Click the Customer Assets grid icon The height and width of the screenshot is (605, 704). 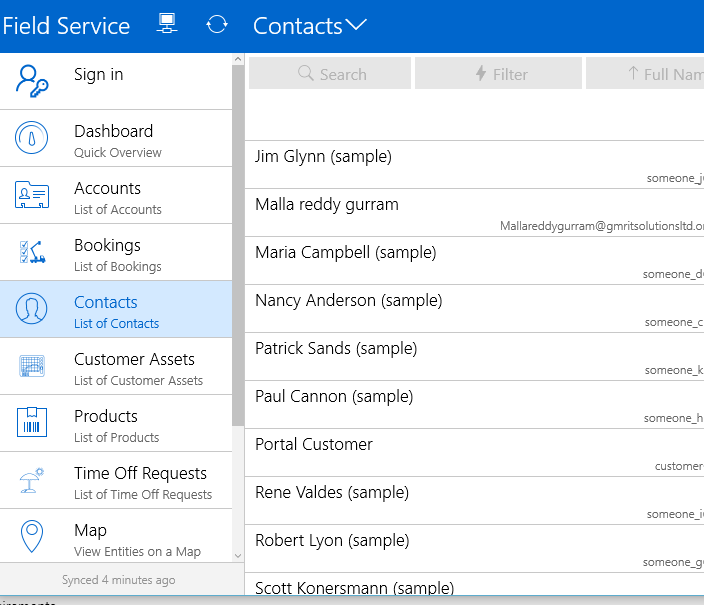click(x=32, y=366)
